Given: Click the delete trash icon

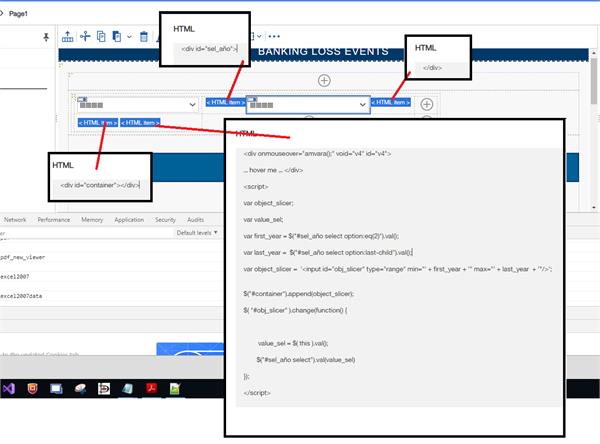Looking at the screenshot, I should coord(143,36).
